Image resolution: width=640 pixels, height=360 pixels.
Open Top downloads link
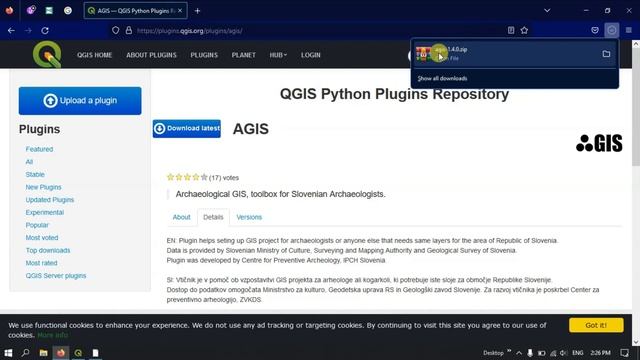[x=48, y=251]
